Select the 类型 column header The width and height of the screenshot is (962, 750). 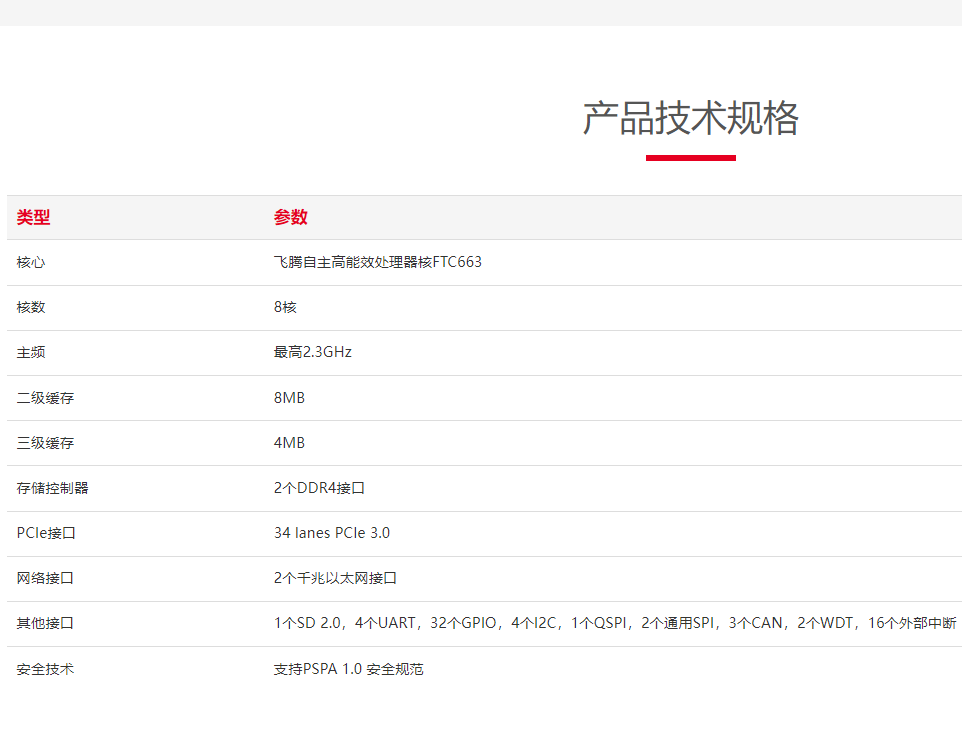point(33,217)
